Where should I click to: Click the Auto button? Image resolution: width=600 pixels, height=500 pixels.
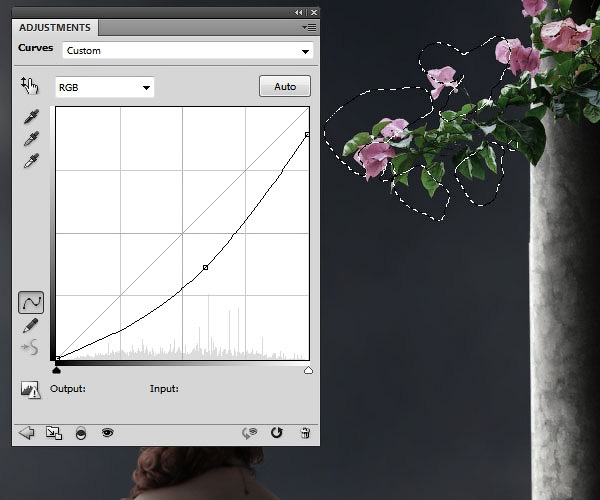coord(285,86)
